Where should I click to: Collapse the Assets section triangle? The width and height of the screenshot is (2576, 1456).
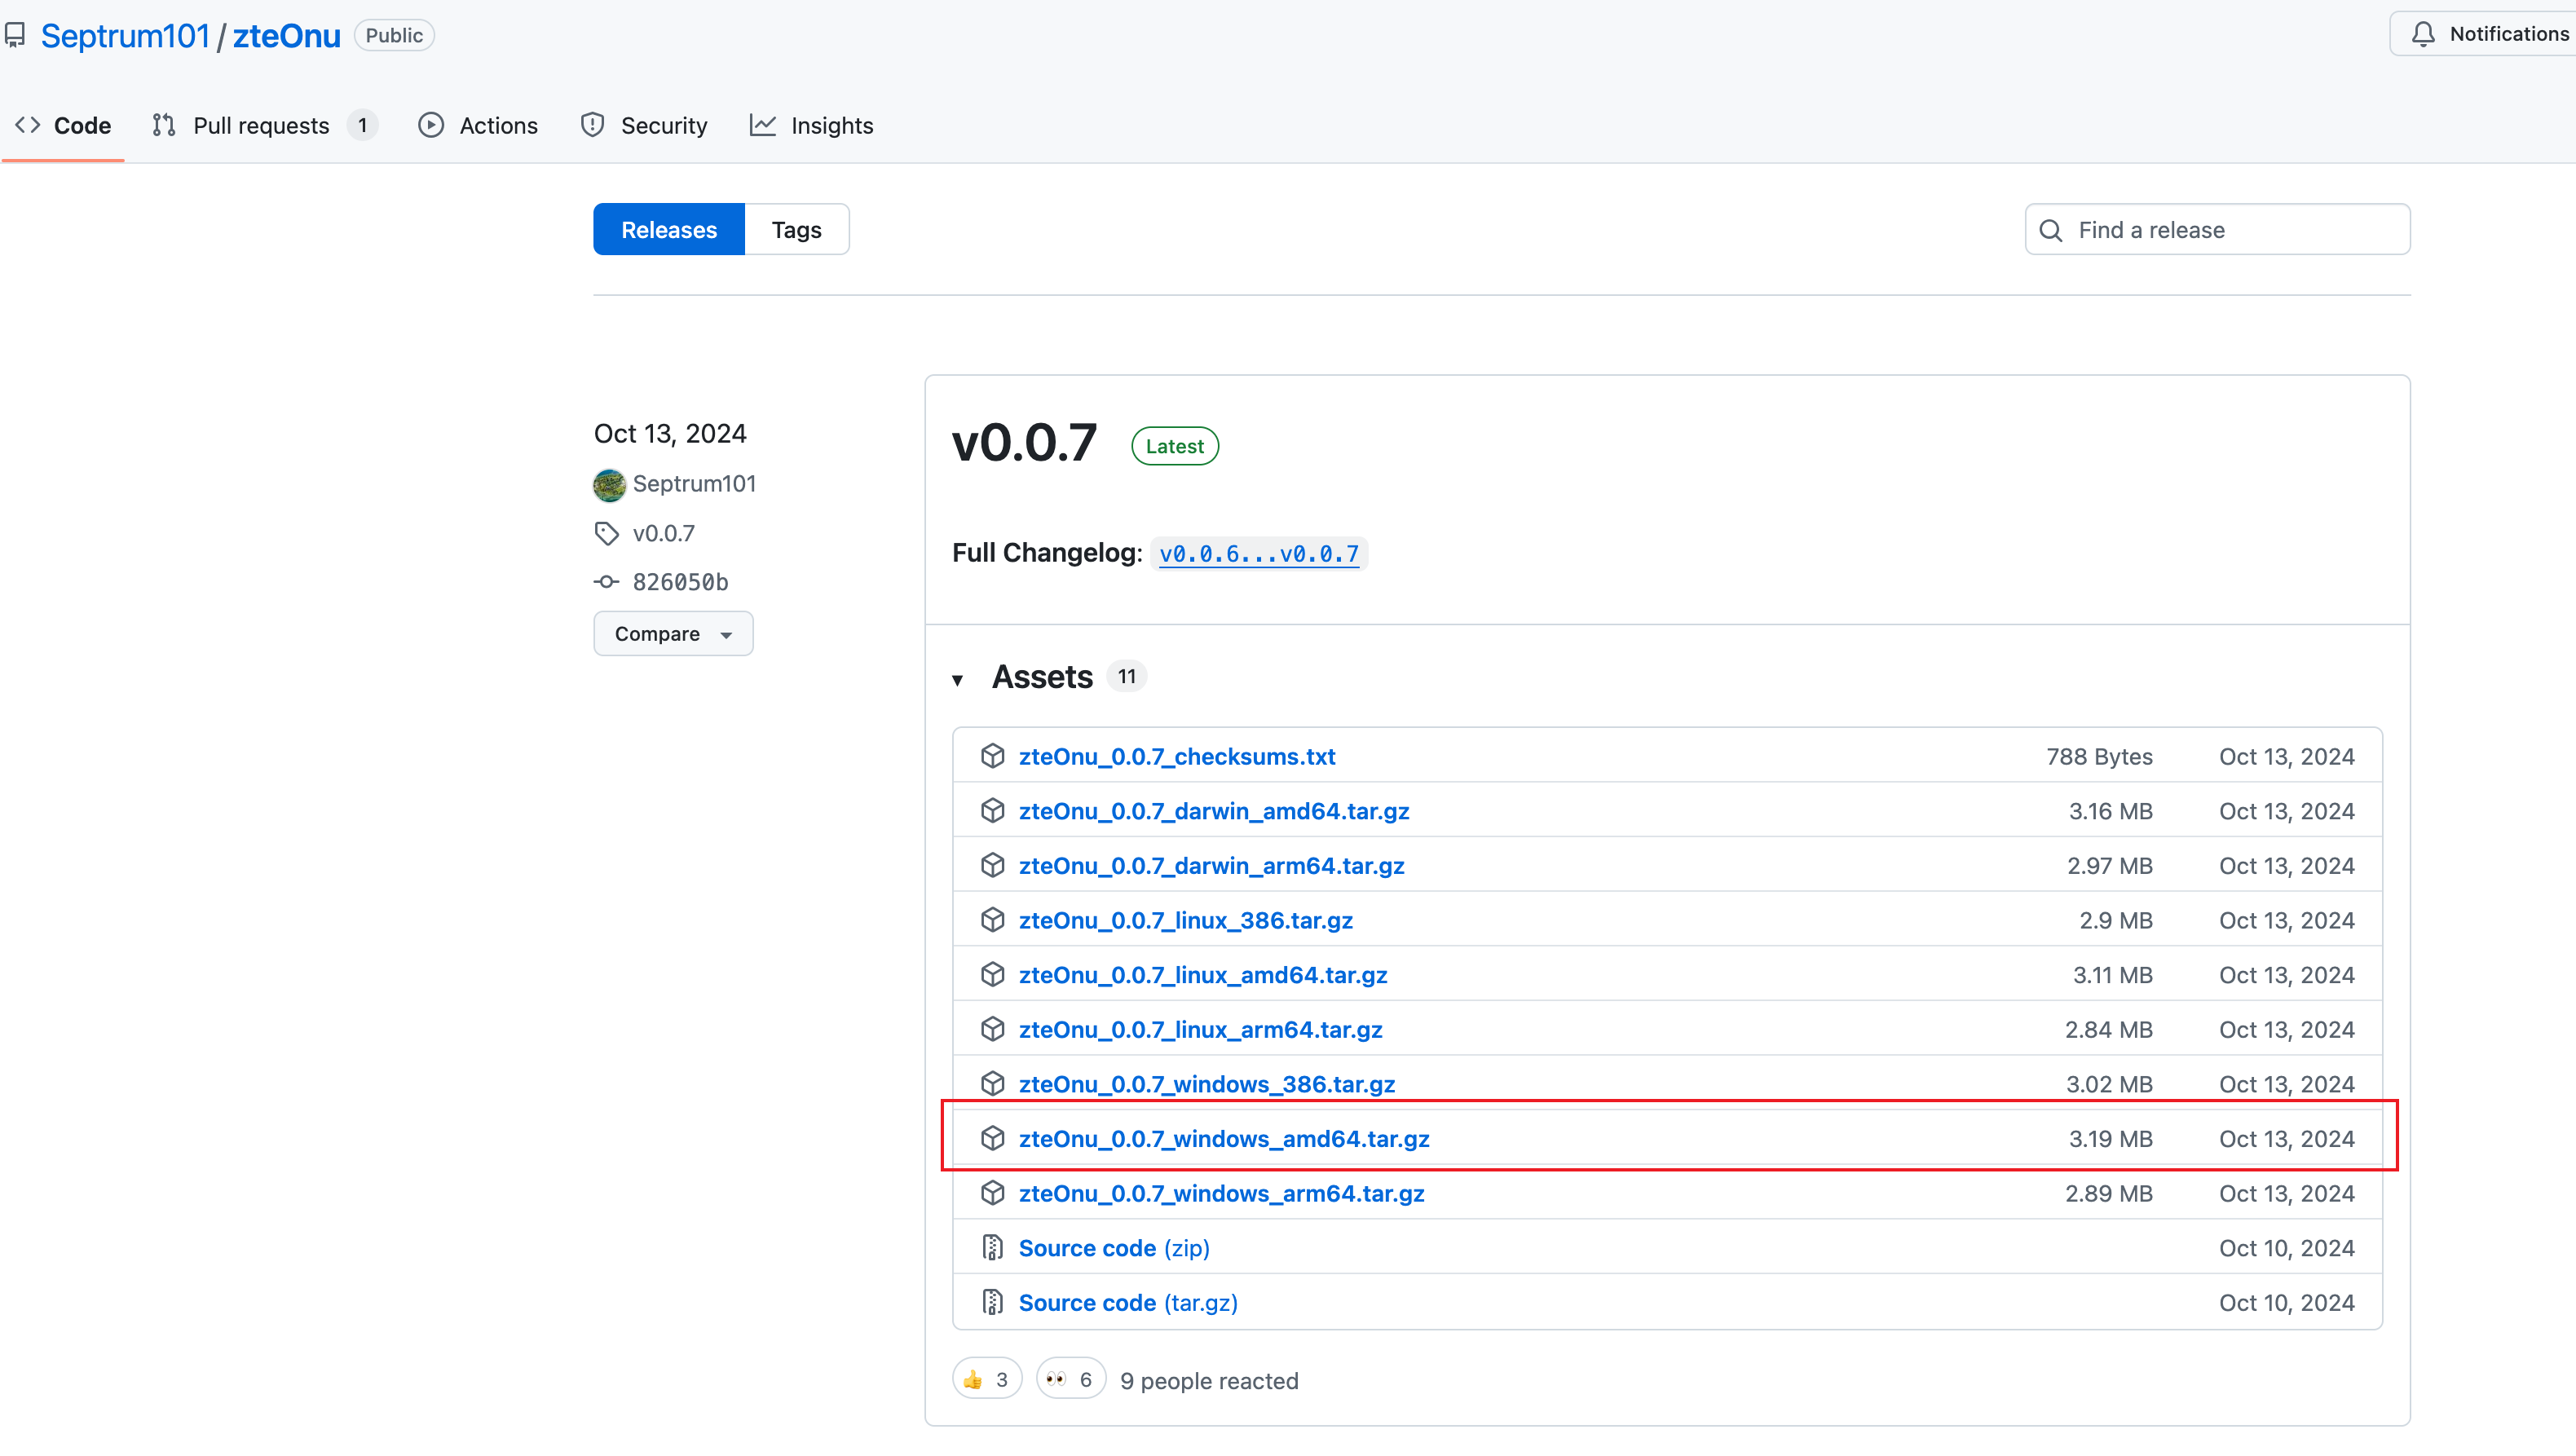[x=958, y=681]
